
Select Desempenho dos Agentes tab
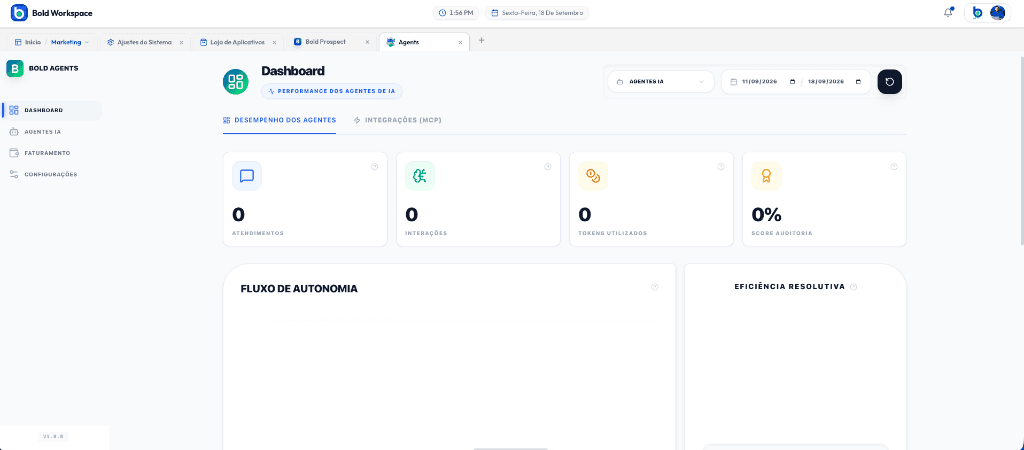click(x=280, y=121)
